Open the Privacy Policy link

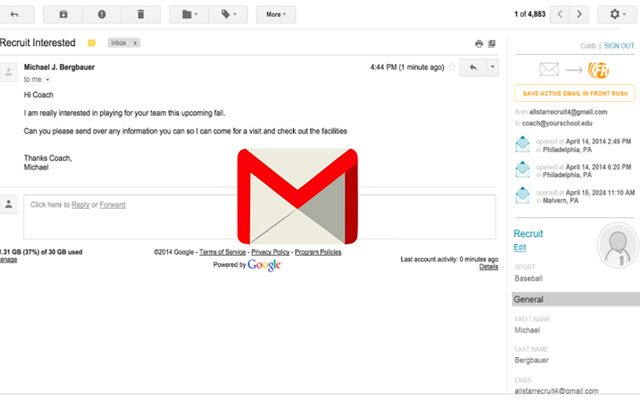point(270,252)
